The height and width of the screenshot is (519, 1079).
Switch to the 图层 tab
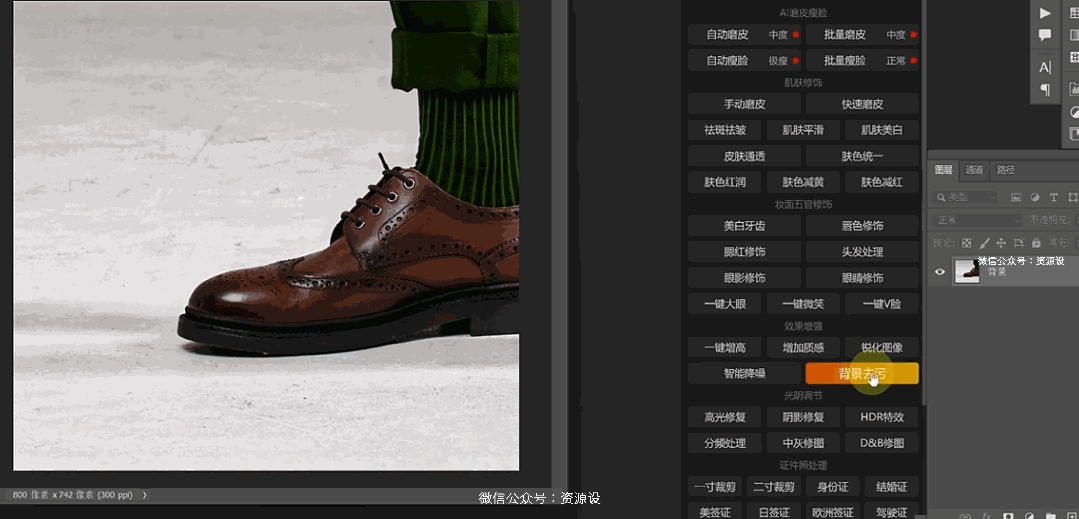tap(943, 170)
